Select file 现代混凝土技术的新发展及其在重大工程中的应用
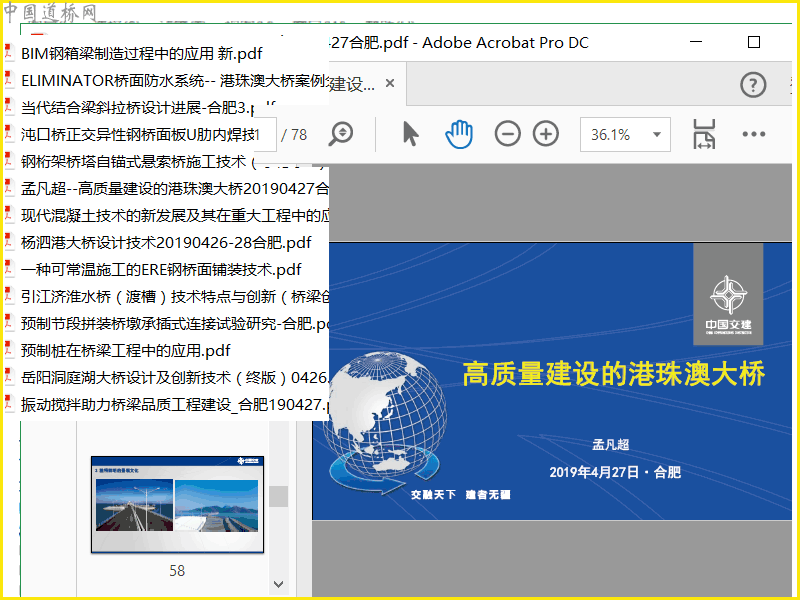Screen dimensions: 800x600 175,215
